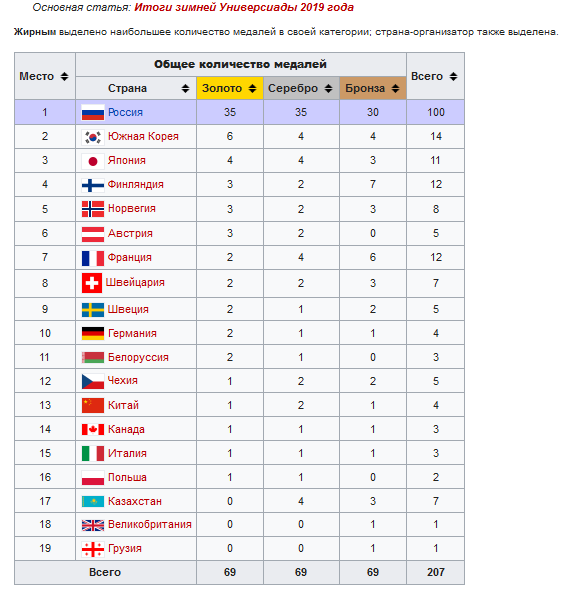Click the Место header label

click(36, 76)
